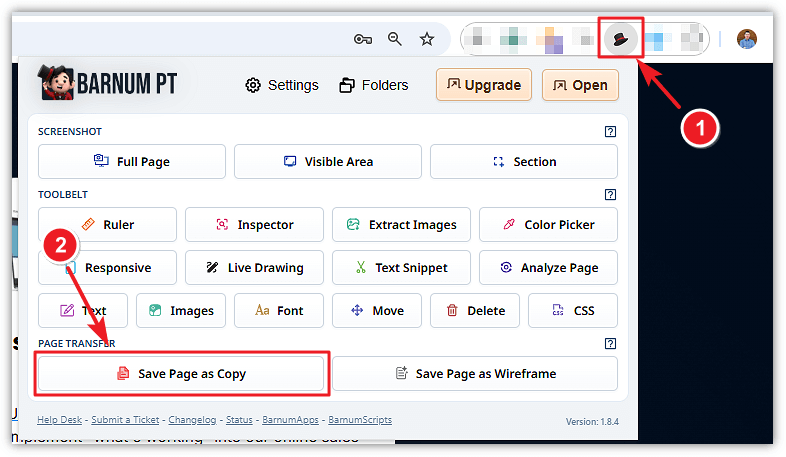The width and height of the screenshot is (786, 457).
Task: Click the Barnum PT top hat extension icon
Action: point(621,39)
